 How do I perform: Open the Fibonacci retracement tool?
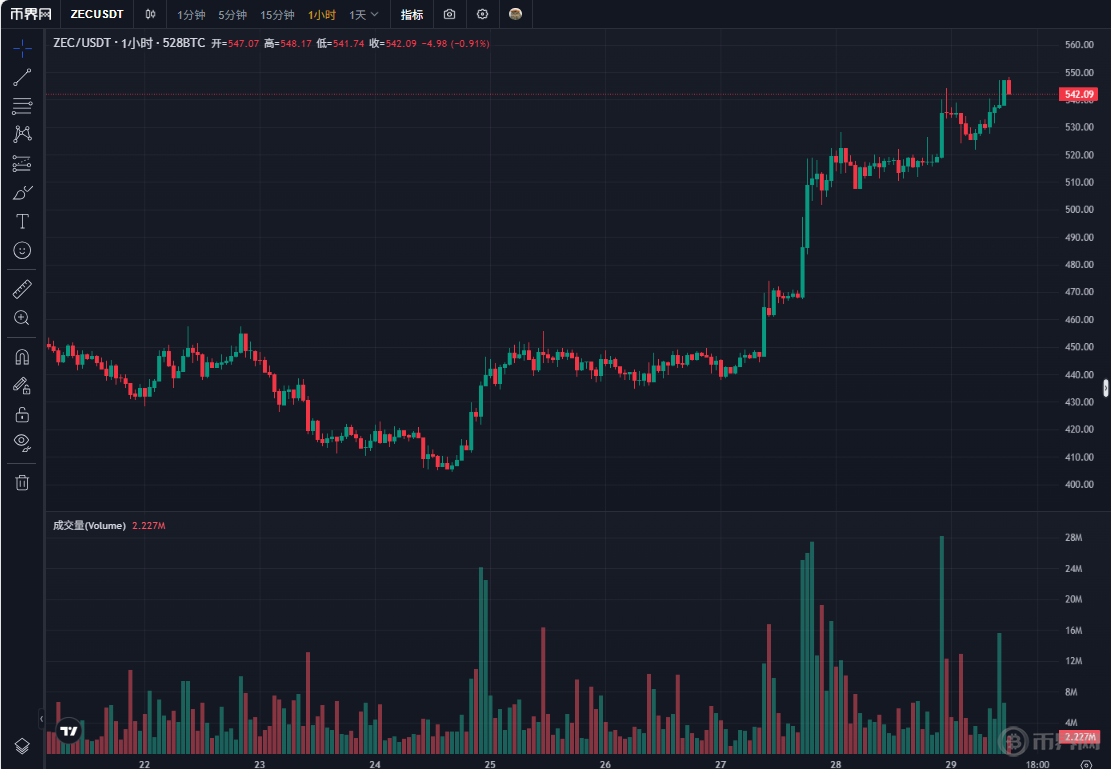tap(22, 106)
